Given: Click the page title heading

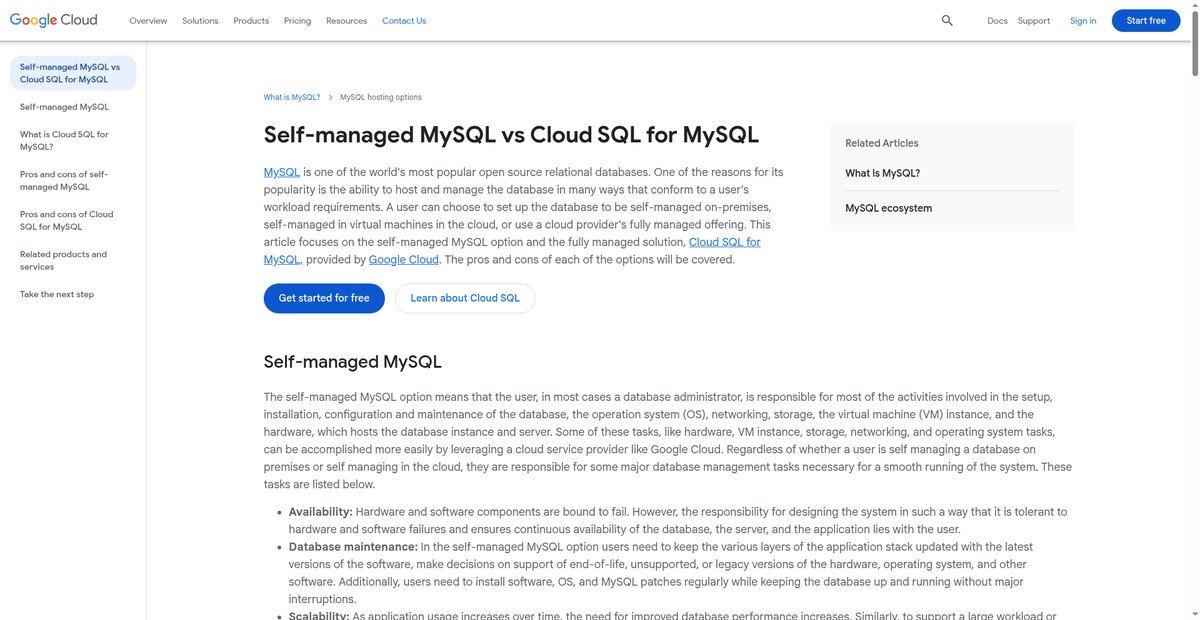Looking at the screenshot, I should pos(511,135).
